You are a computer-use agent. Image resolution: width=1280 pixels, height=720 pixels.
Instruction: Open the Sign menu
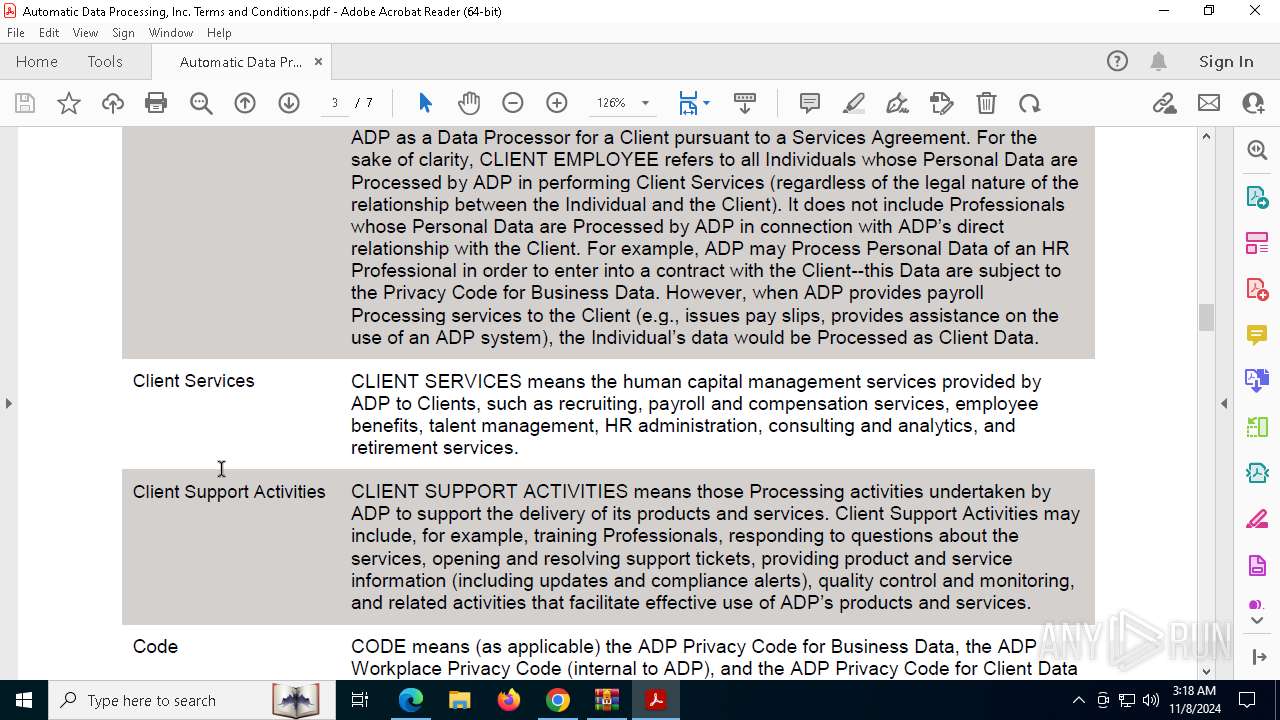coord(124,33)
